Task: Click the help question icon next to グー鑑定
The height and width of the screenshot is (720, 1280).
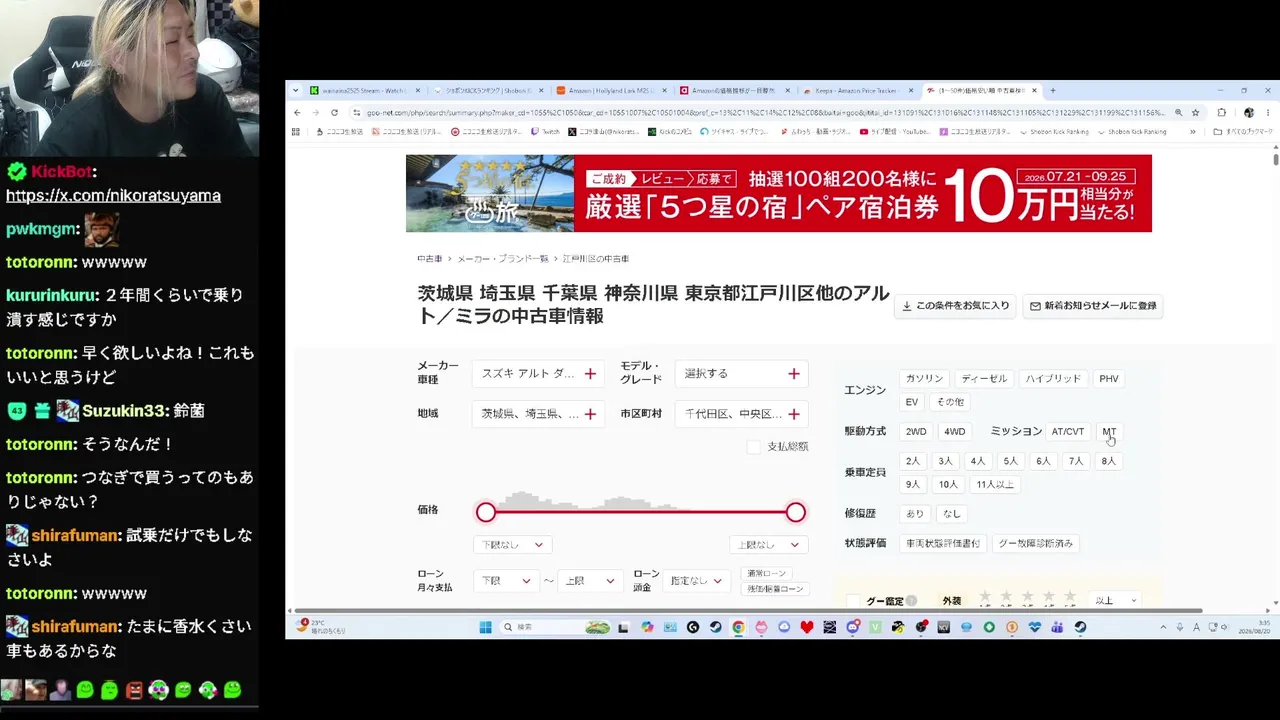Action: pos(911,601)
